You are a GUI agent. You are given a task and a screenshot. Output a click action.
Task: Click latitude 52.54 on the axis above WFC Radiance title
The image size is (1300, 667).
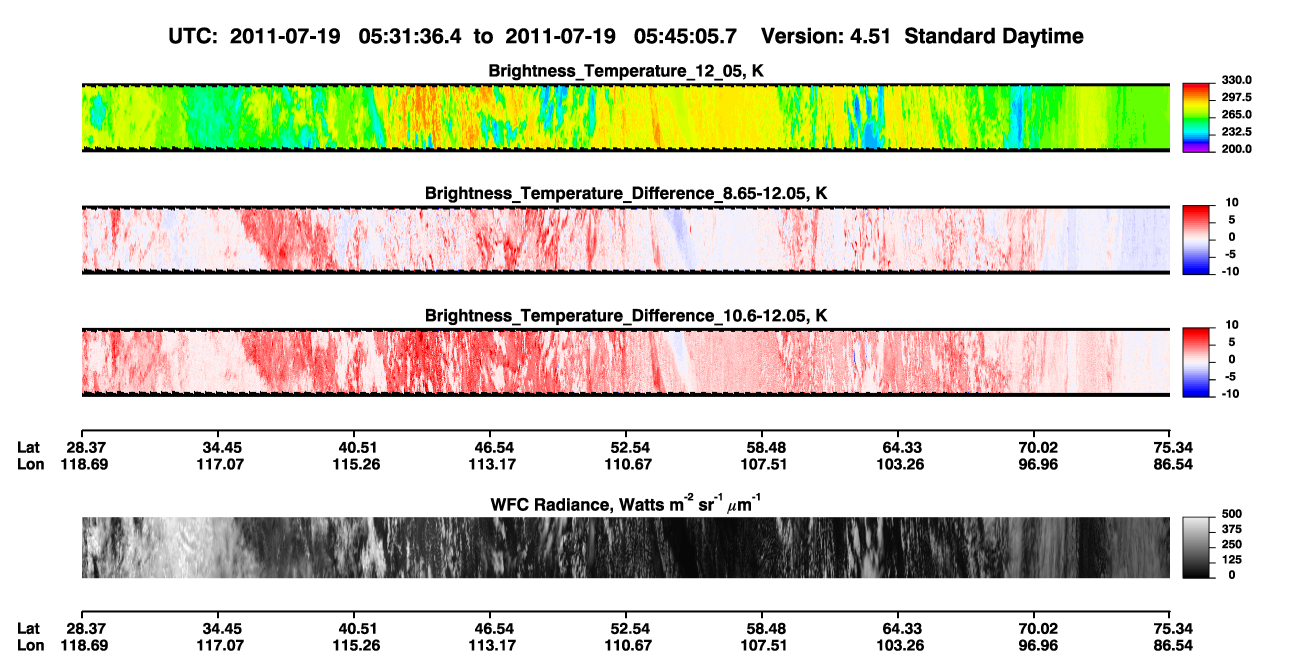(x=631, y=447)
